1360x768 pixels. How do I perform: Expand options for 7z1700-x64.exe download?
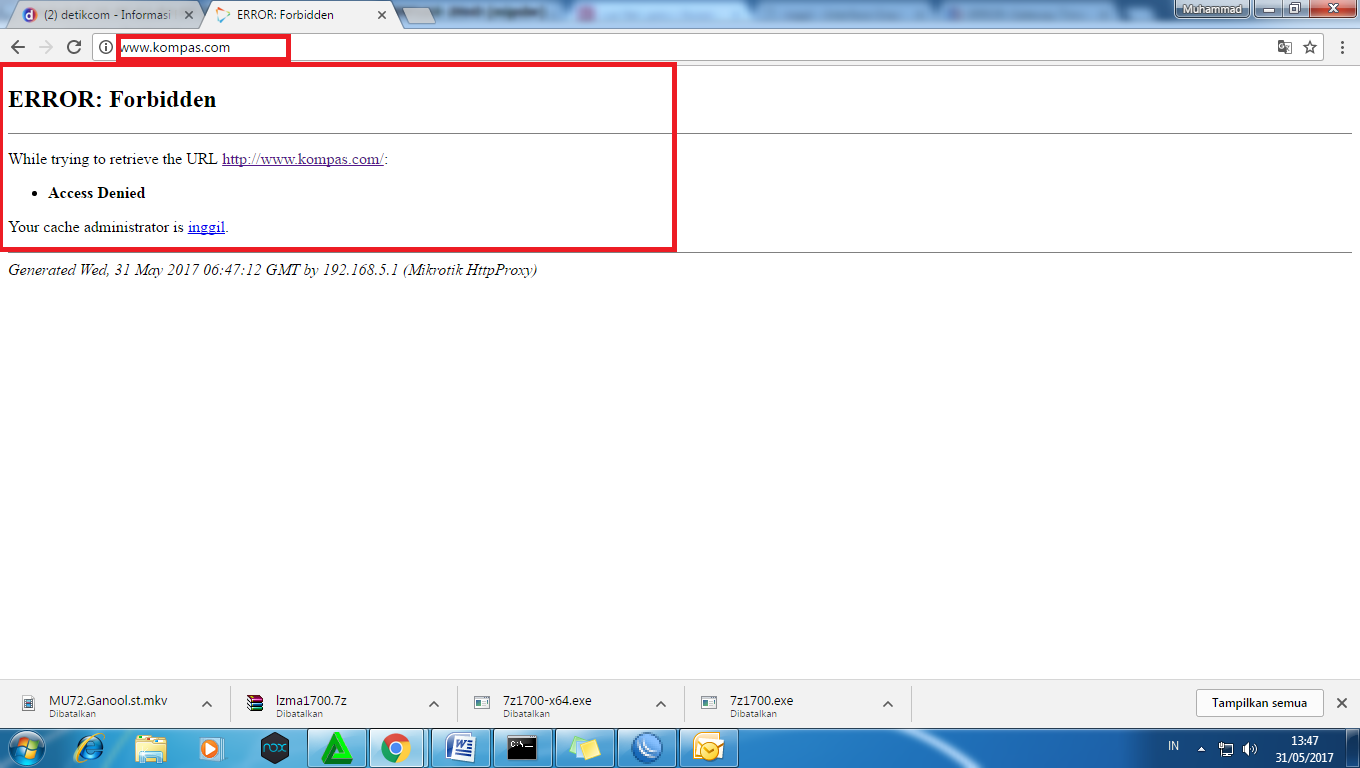(661, 704)
